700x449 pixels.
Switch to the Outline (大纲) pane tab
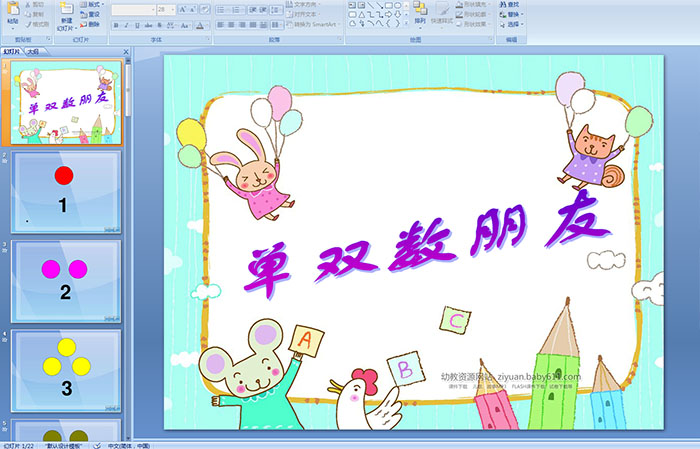tap(33, 51)
